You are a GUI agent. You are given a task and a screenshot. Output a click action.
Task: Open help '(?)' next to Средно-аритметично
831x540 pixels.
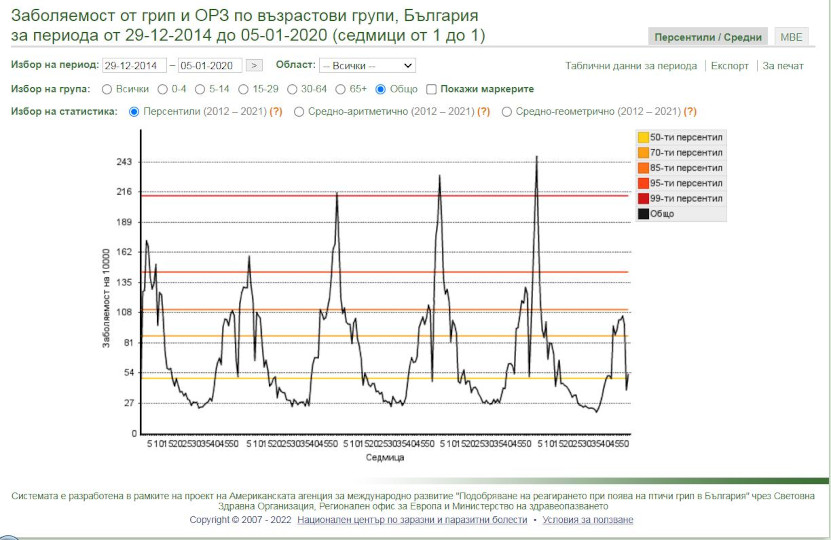pos(483,112)
